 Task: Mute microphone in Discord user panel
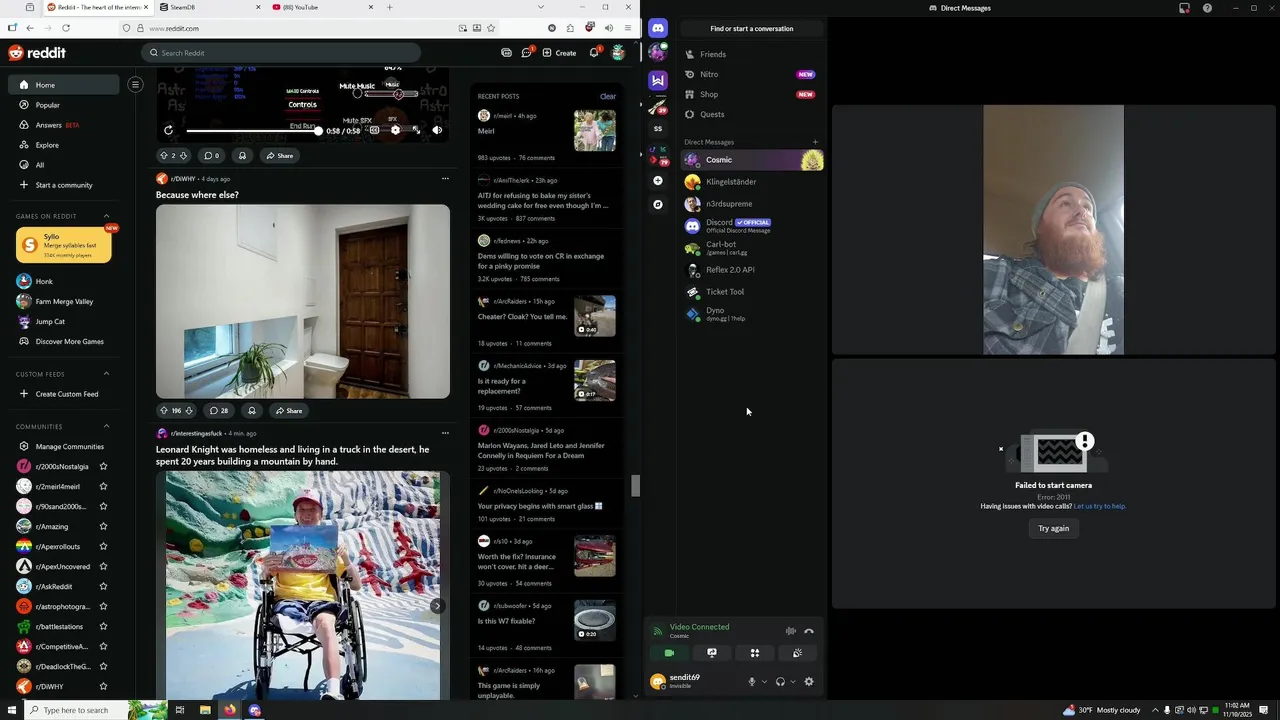click(x=751, y=682)
